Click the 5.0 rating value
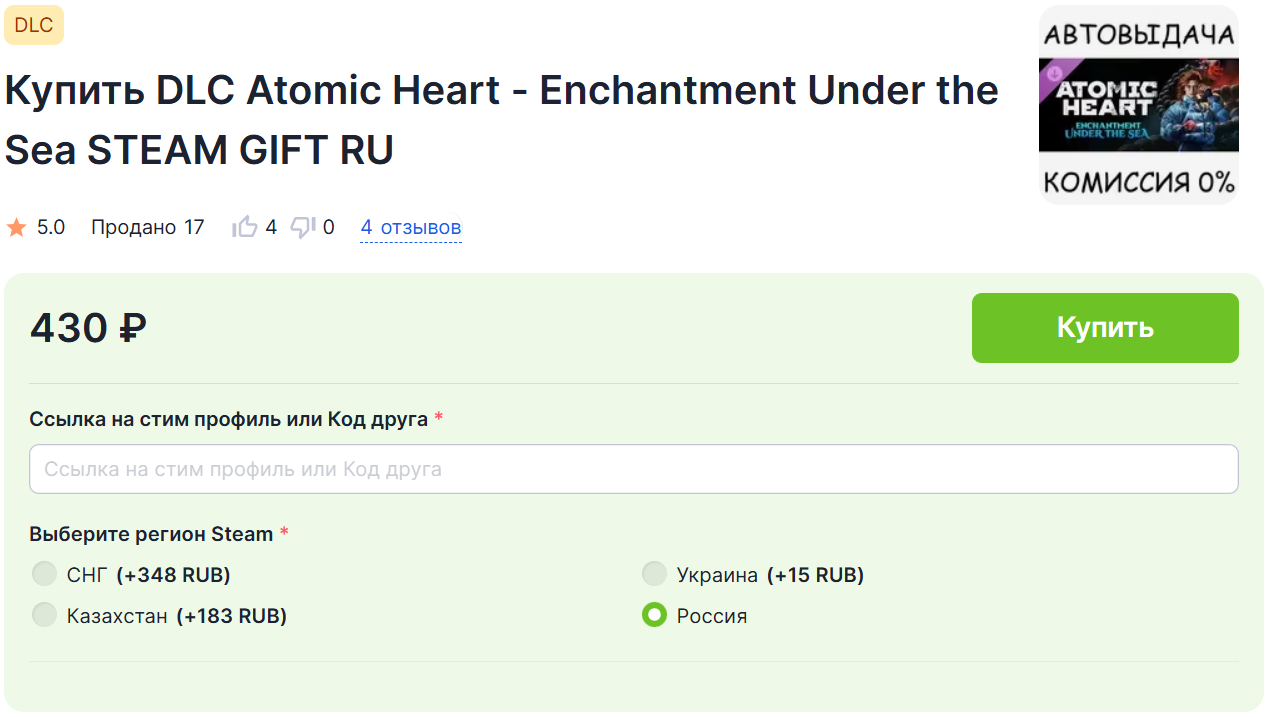This screenshot has height=717, width=1268. 51,228
